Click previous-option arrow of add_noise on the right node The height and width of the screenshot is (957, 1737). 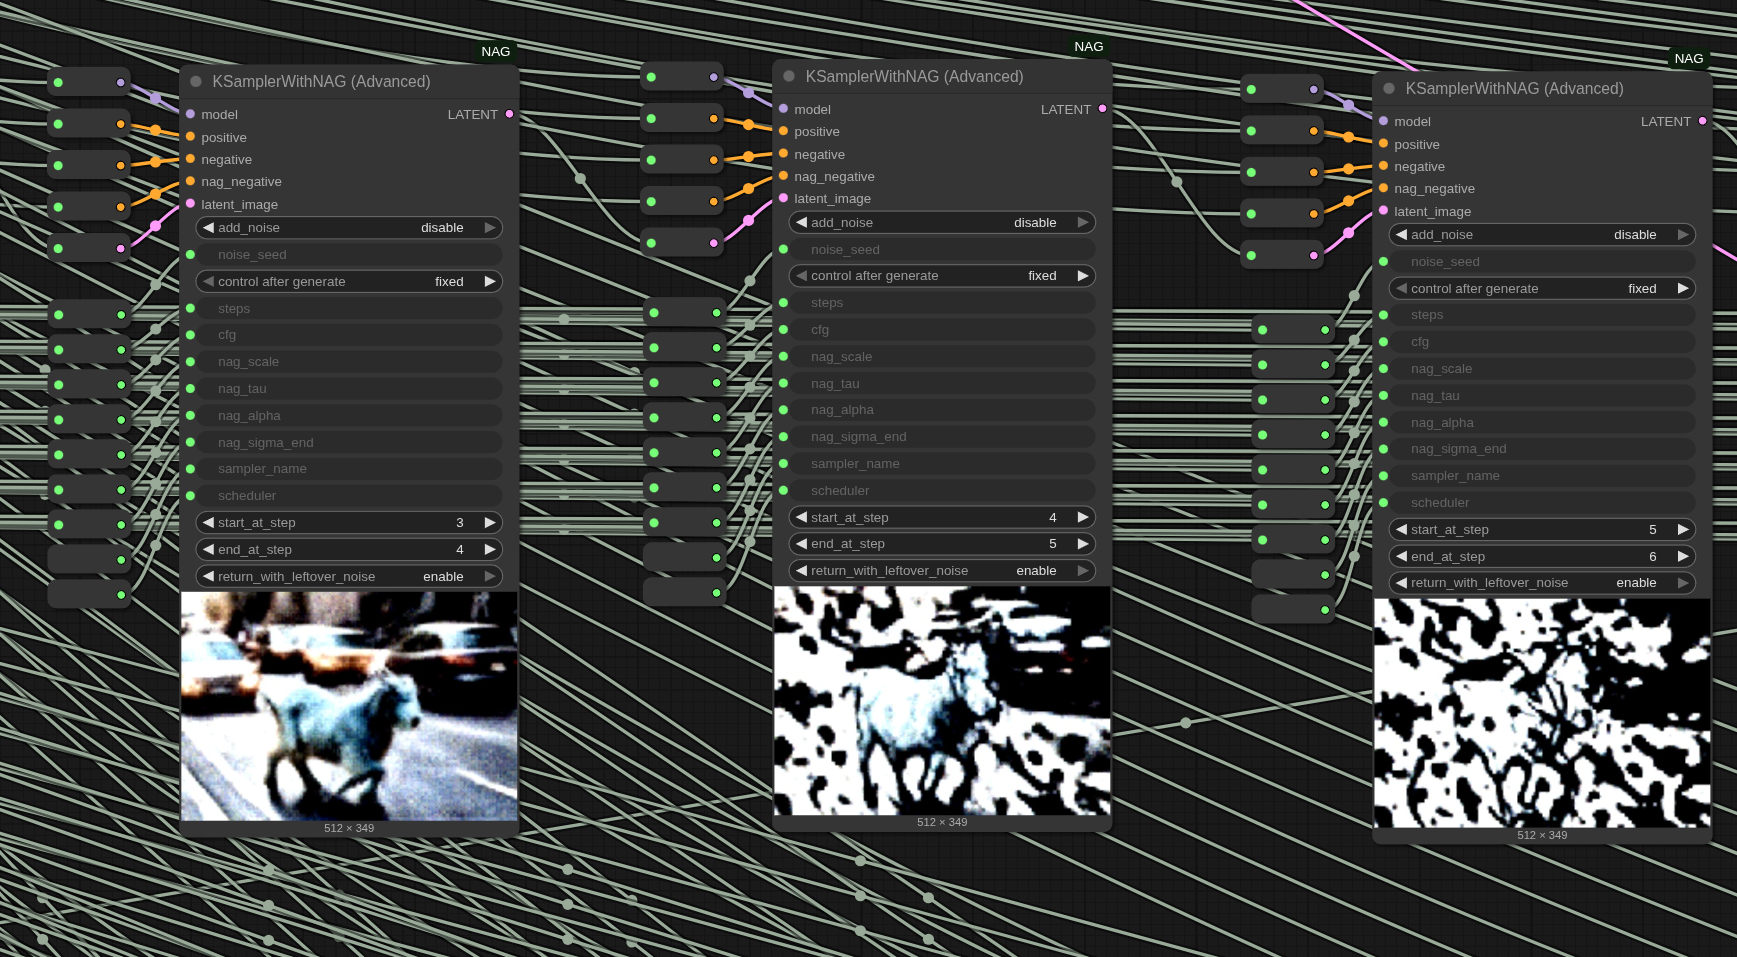1401,235
